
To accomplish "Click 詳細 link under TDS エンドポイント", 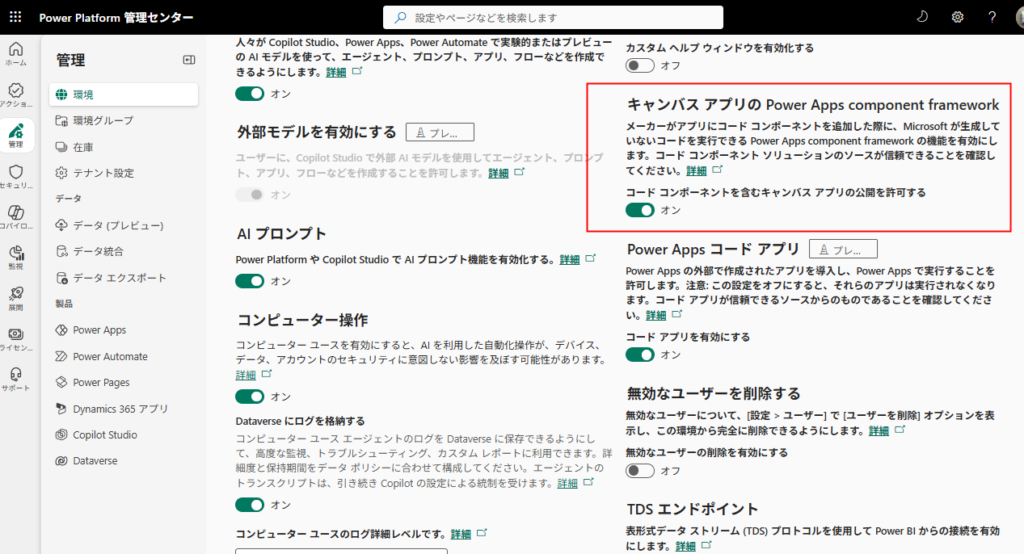I will tap(685, 546).
